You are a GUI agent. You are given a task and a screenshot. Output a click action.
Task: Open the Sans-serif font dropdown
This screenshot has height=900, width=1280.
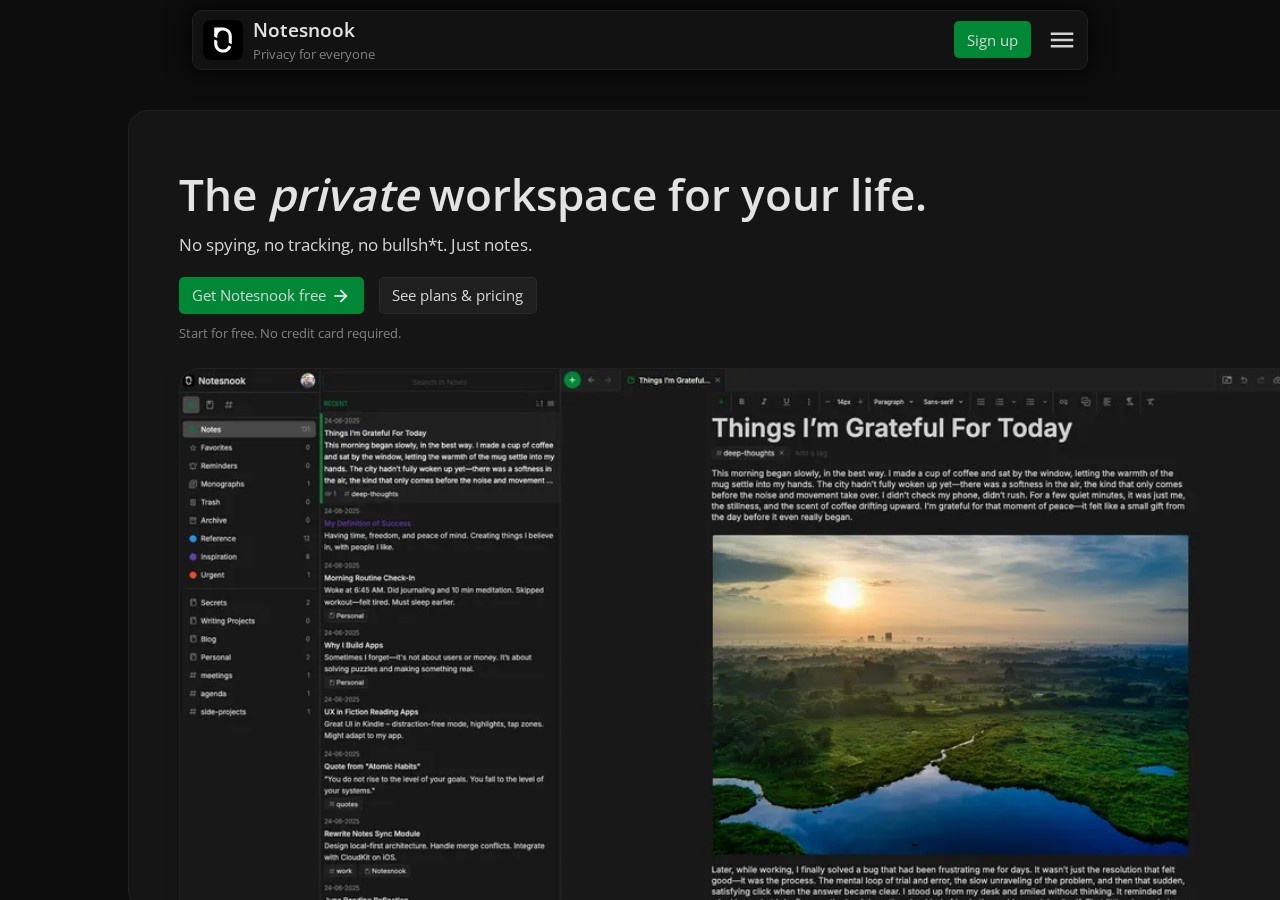coord(943,402)
